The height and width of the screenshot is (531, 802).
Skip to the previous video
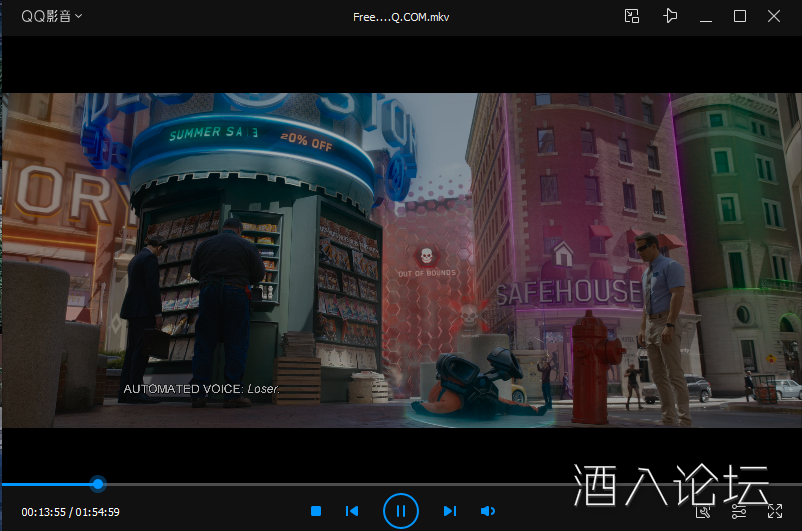pyautogui.click(x=352, y=511)
